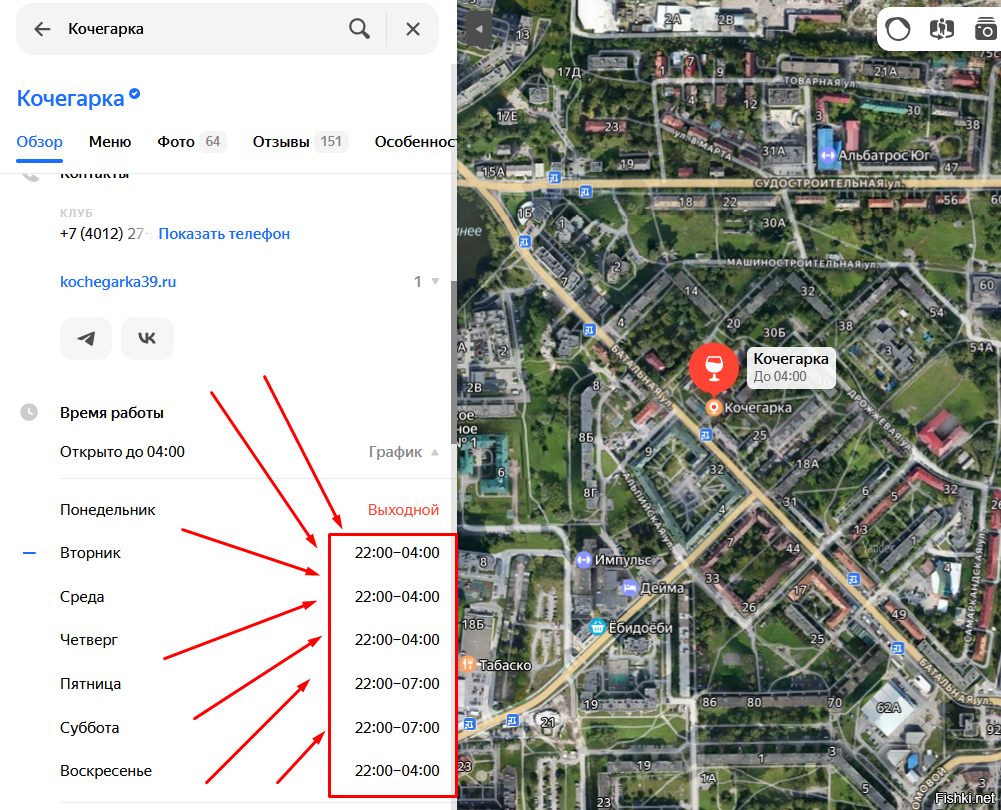Click the Кочегарка map balloon label
The image size is (1001, 810).
pos(791,368)
